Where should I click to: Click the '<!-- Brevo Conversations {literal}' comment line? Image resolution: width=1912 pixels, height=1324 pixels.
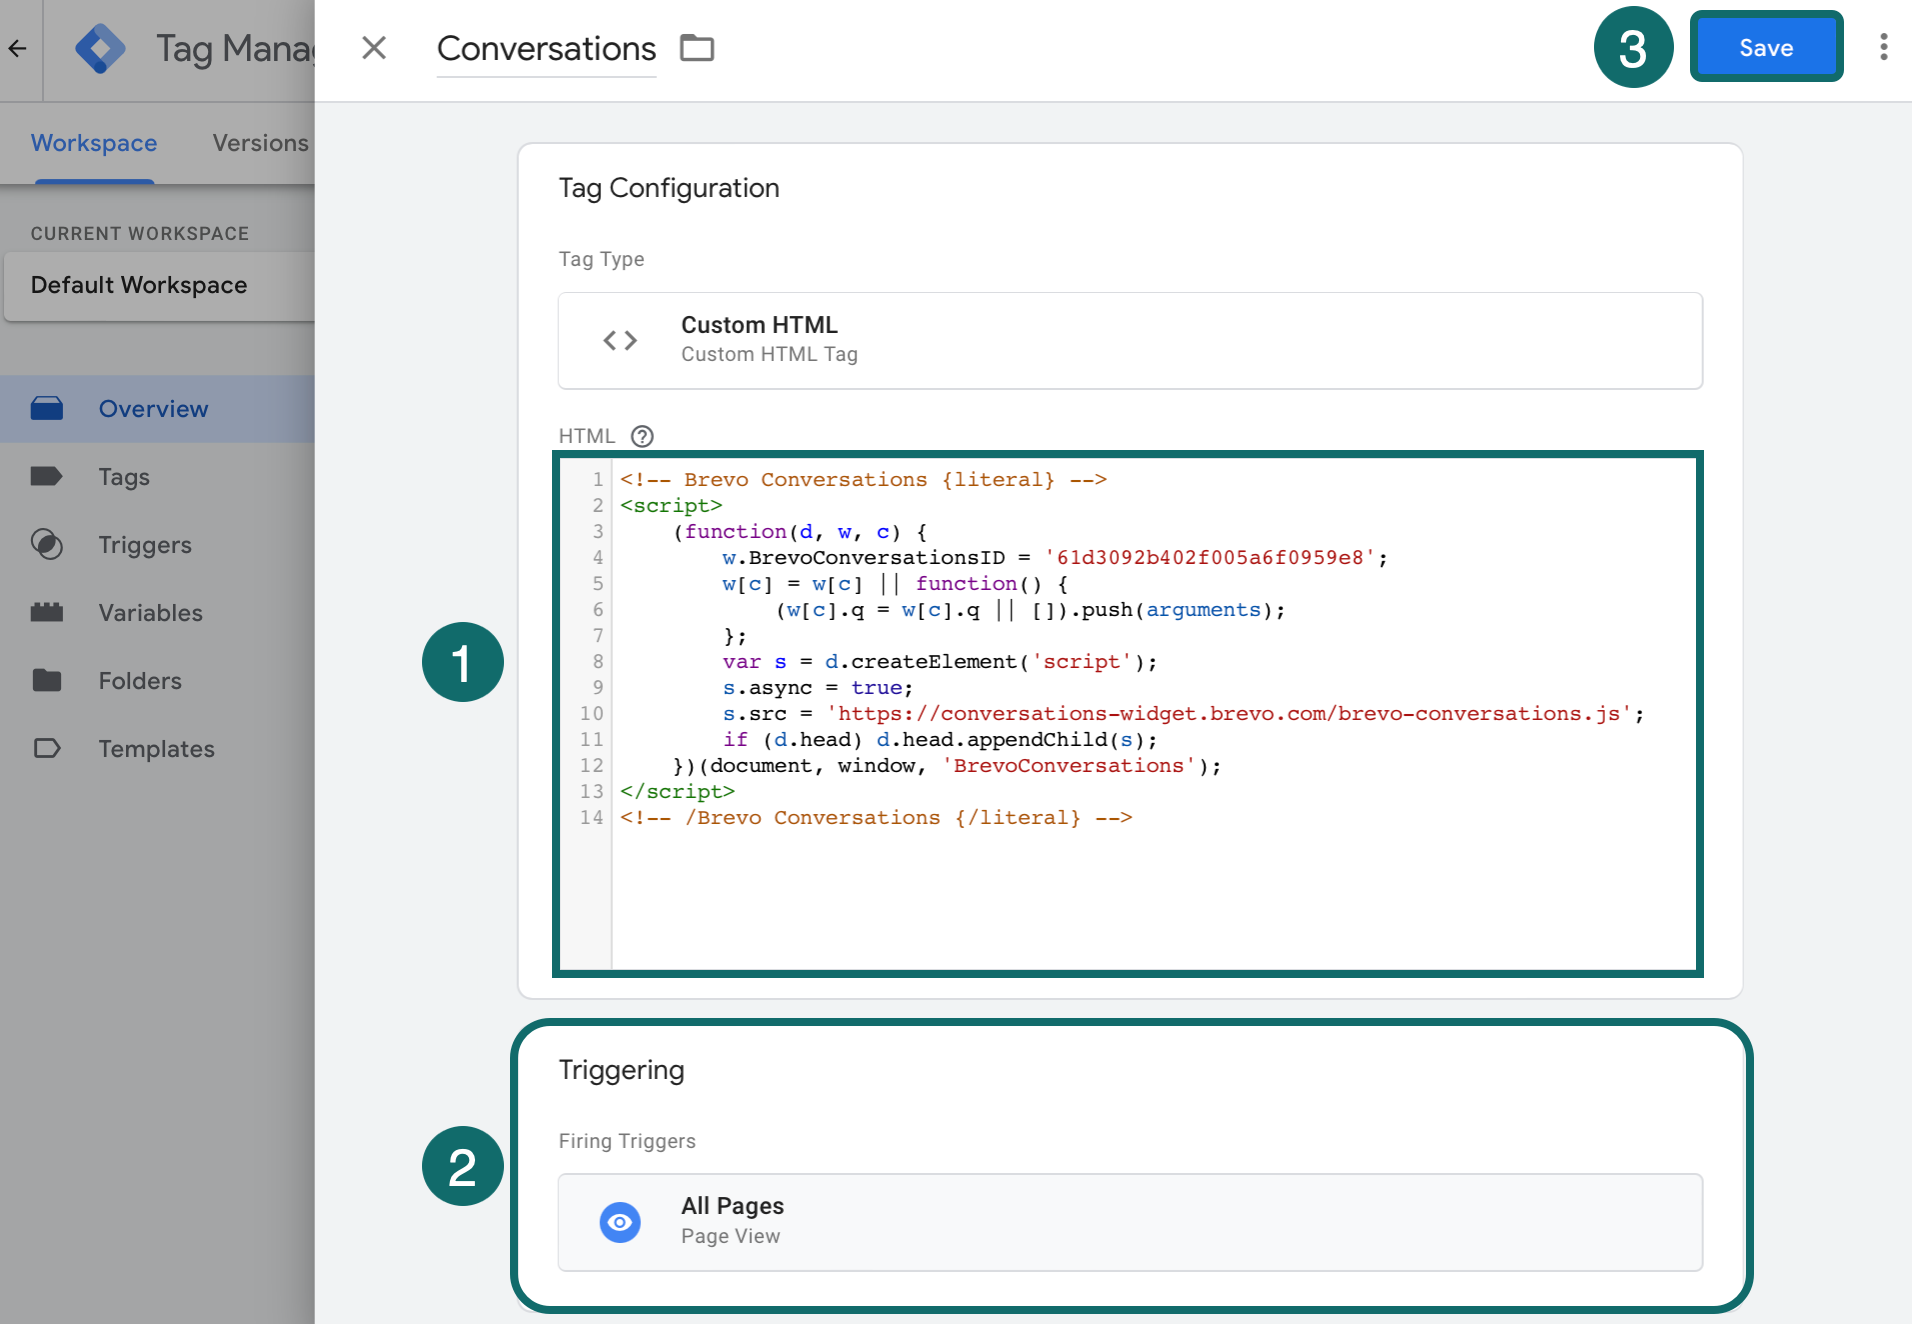pyautogui.click(x=863, y=480)
